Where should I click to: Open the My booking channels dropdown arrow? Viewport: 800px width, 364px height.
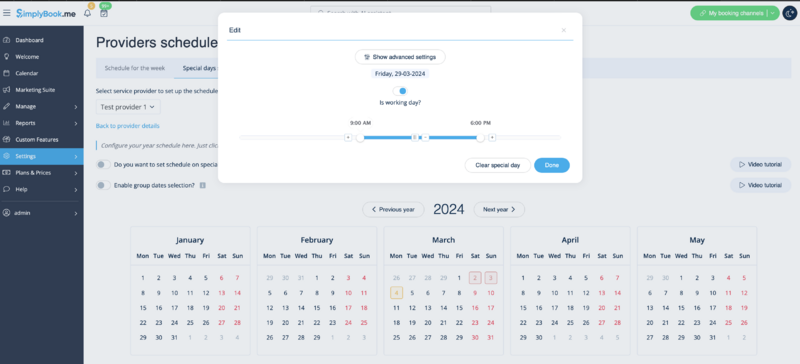click(x=773, y=13)
